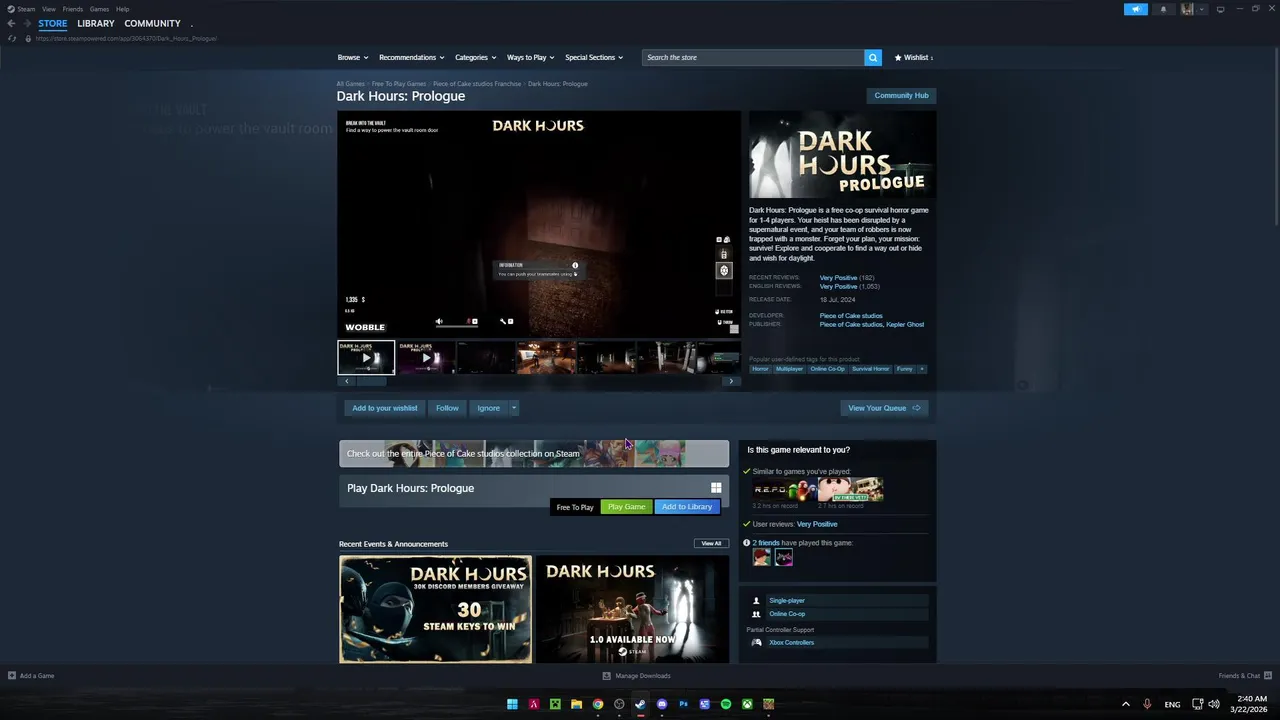
Task: Follow the game
Action: click(447, 408)
